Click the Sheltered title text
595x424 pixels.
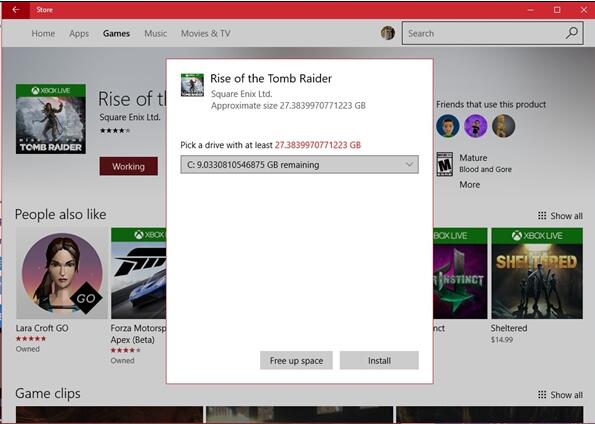pos(509,328)
